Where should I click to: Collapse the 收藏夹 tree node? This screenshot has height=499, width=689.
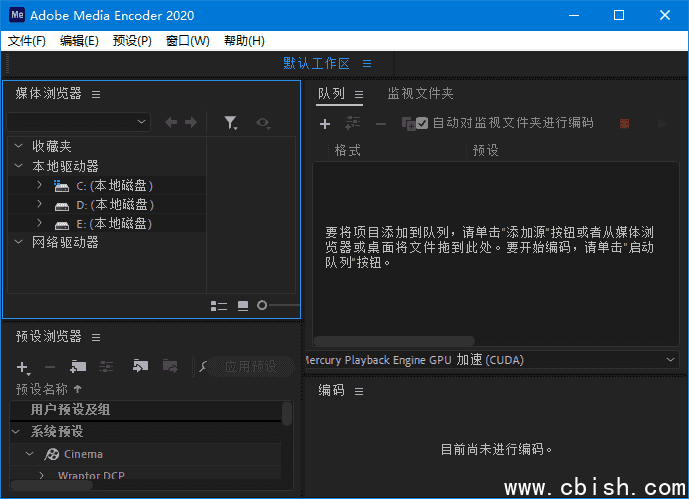pos(18,145)
